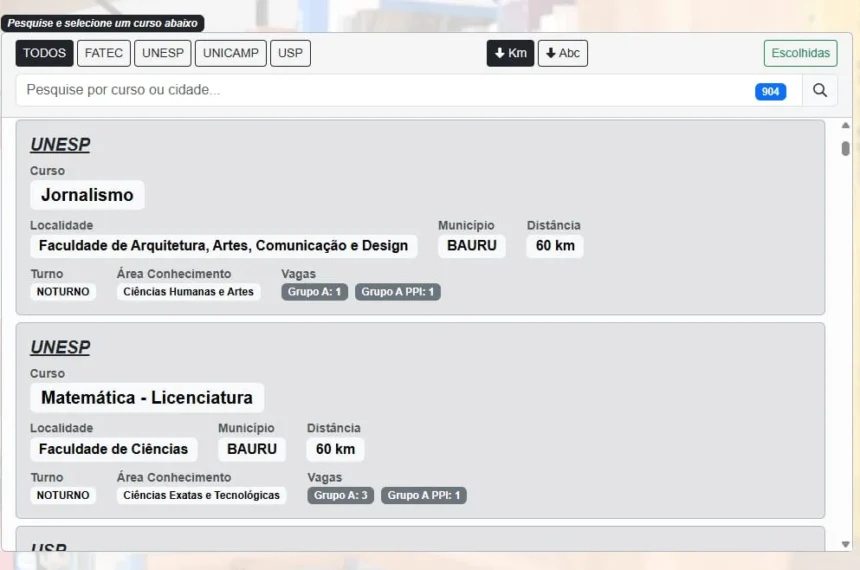This screenshot has height=570, width=860.
Task: Click Grupo A PPI: 1 in Jornalismo card
Action: point(398,292)
